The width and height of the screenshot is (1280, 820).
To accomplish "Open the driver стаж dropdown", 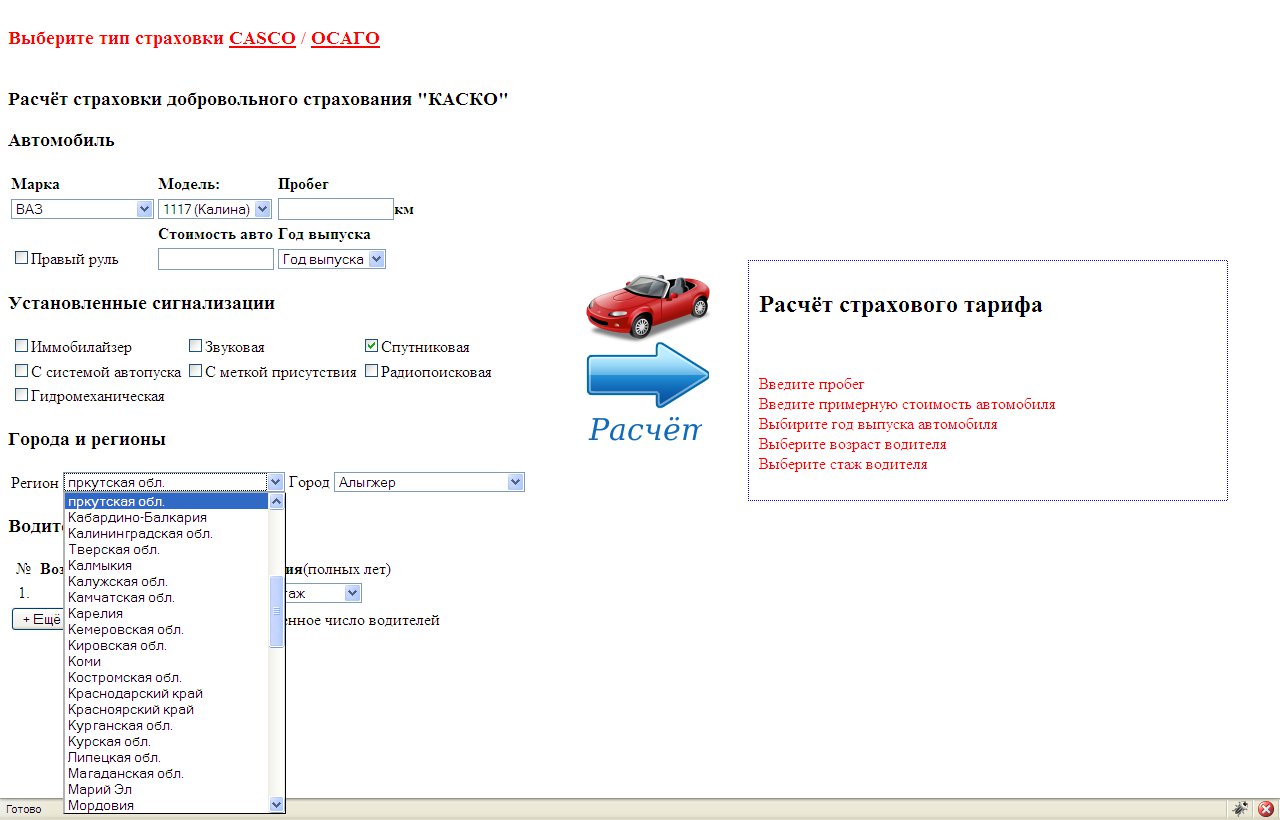I will tap(322, 593).
